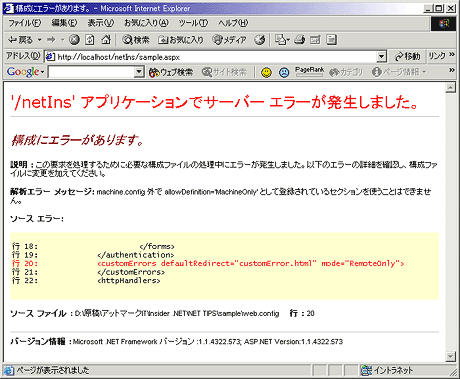
Task: Open the 検索 search toolbar button
Action: pos(136,40)
